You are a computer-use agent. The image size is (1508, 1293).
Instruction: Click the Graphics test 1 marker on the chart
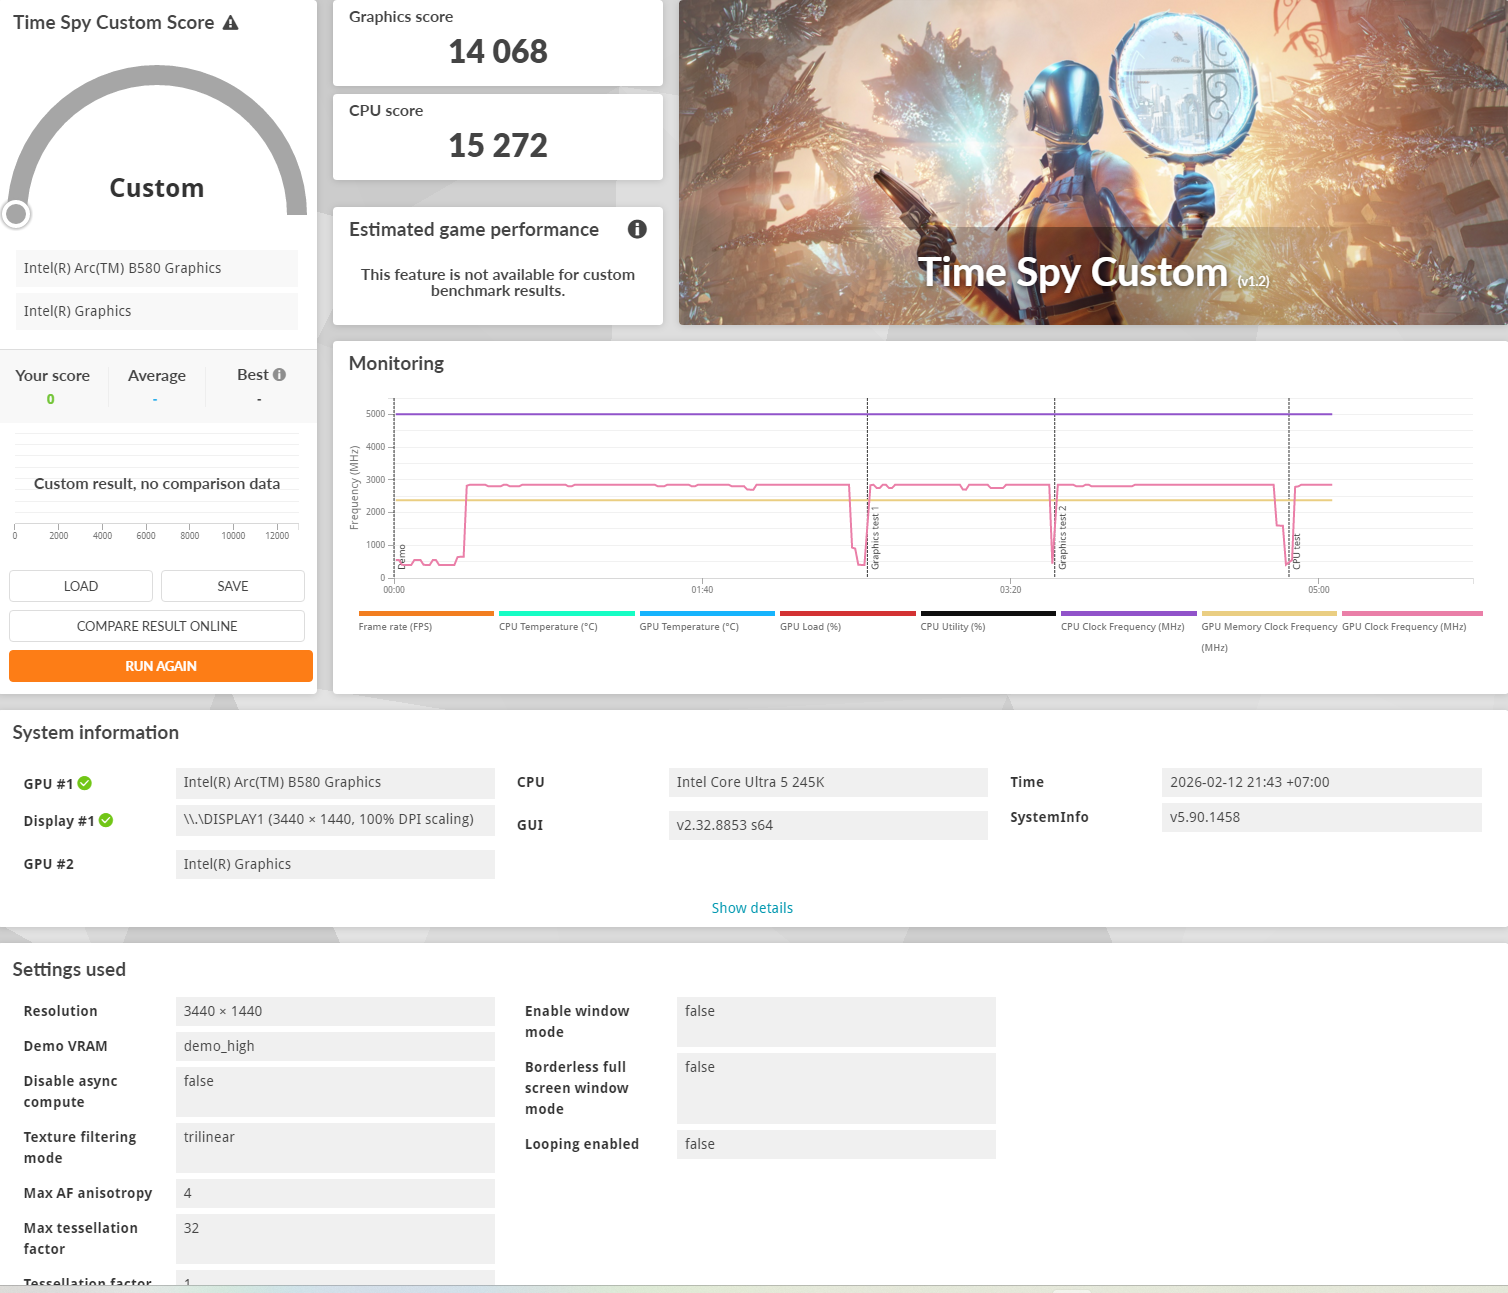[875, 538]
